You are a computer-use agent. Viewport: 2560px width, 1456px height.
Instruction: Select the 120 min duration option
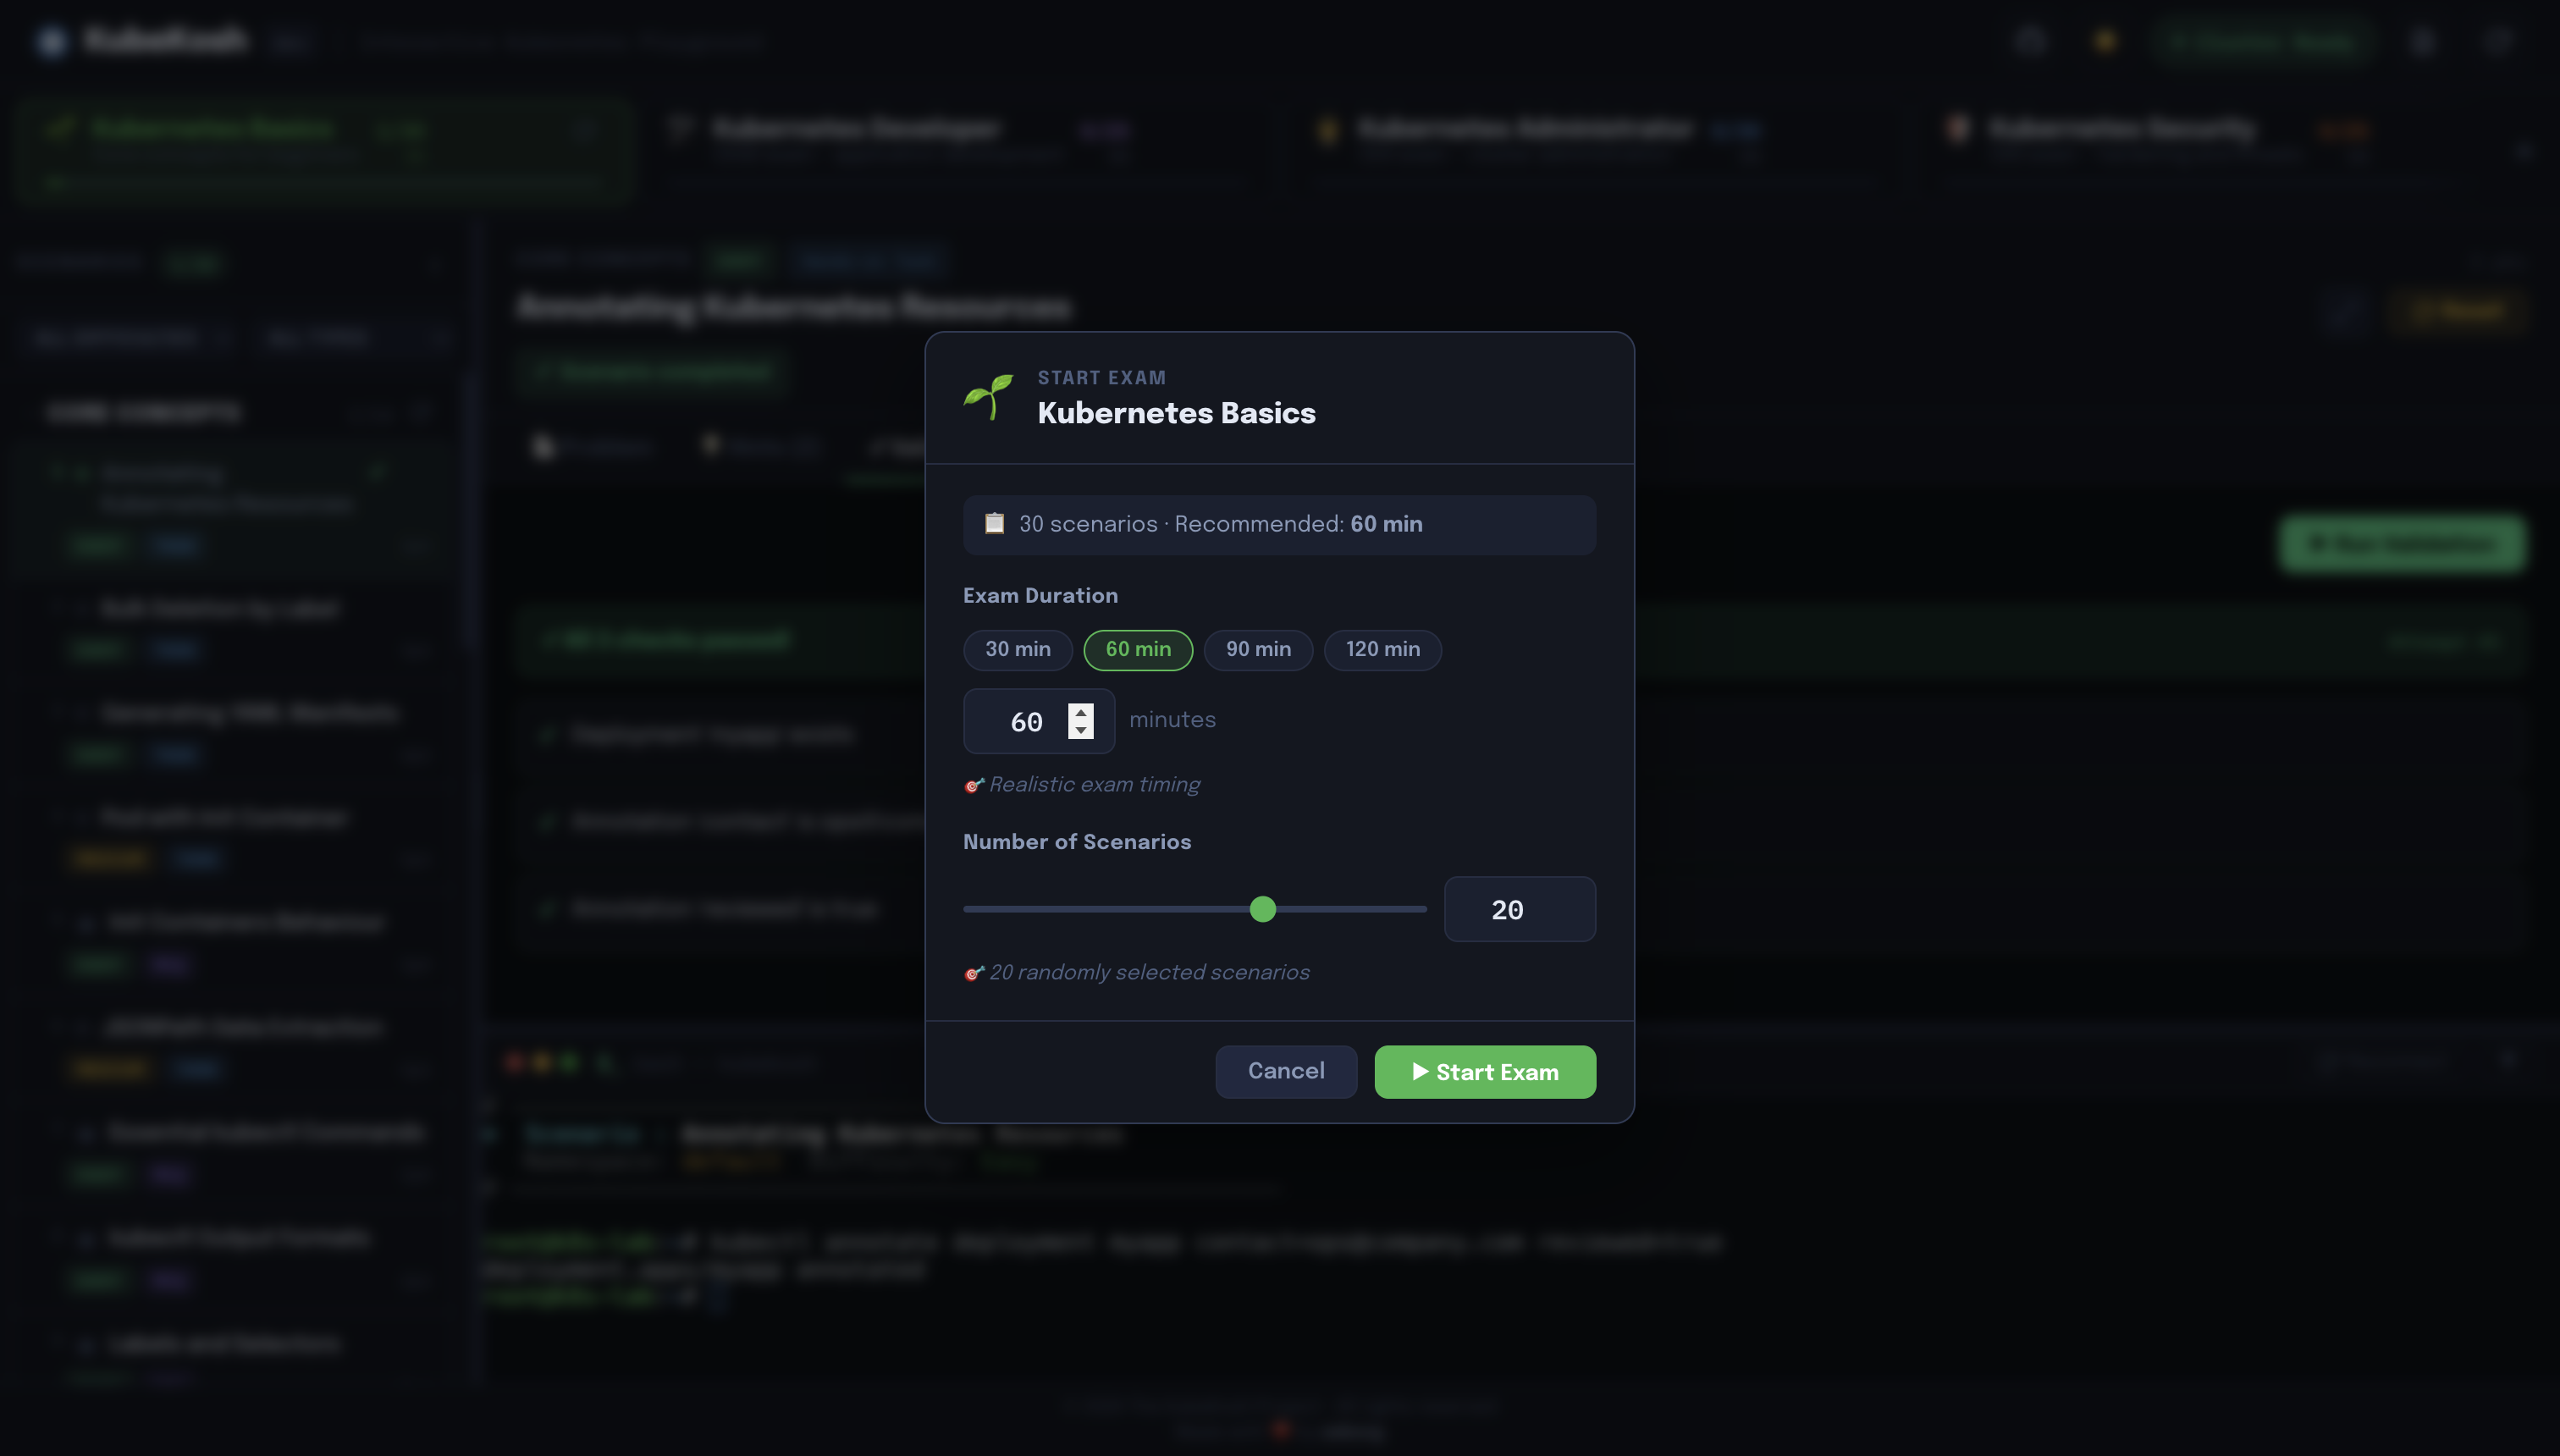pos(1382,650)
